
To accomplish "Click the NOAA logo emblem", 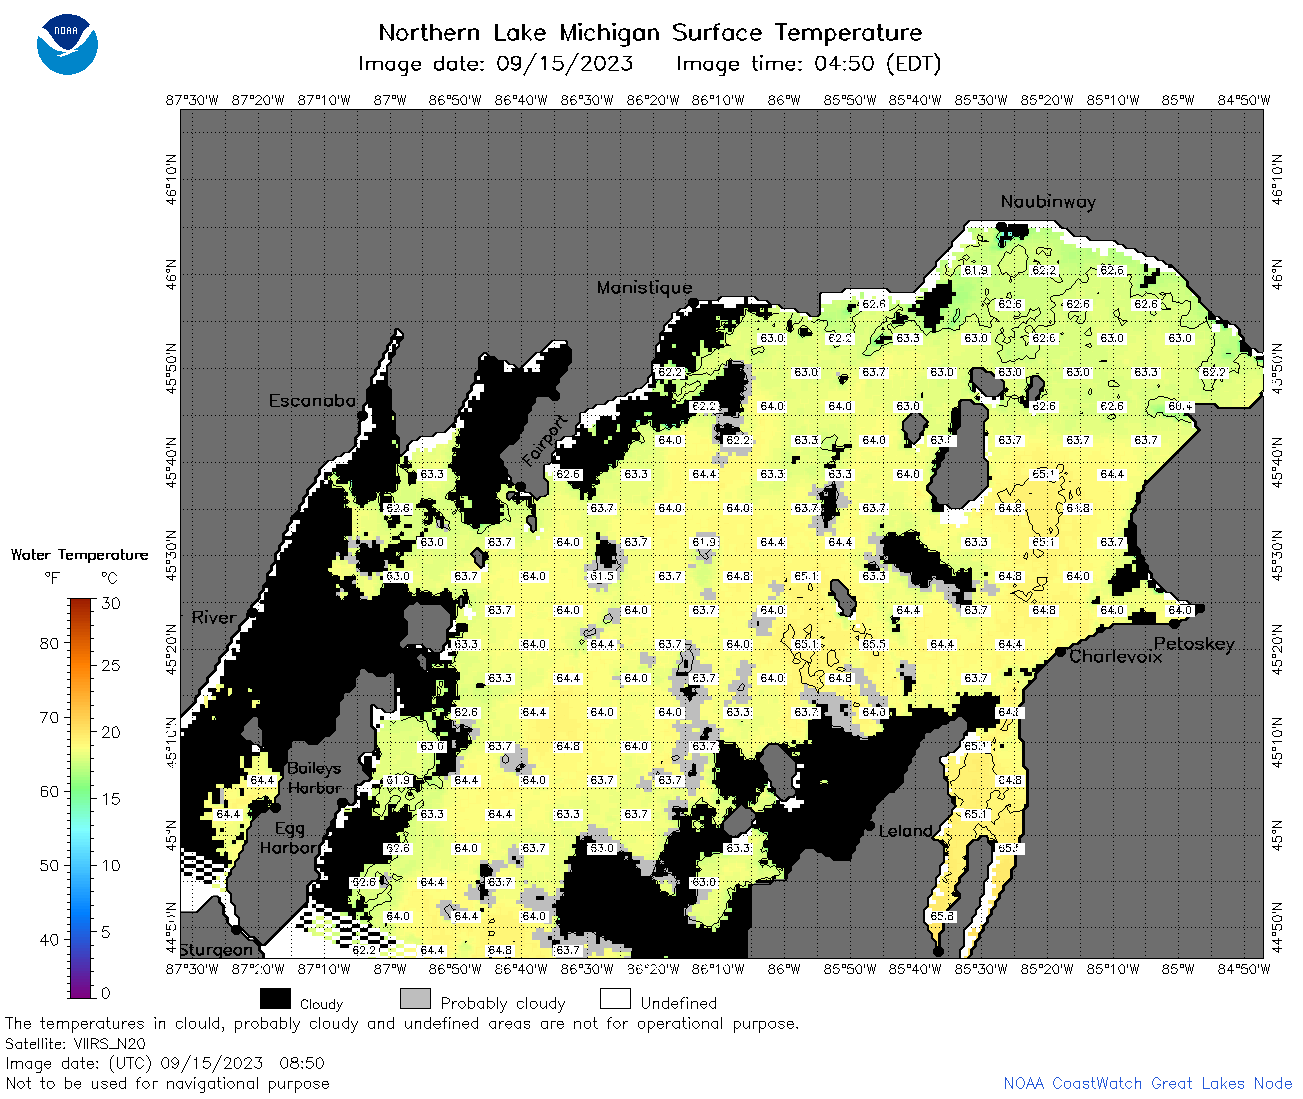I will coord(67,44).
